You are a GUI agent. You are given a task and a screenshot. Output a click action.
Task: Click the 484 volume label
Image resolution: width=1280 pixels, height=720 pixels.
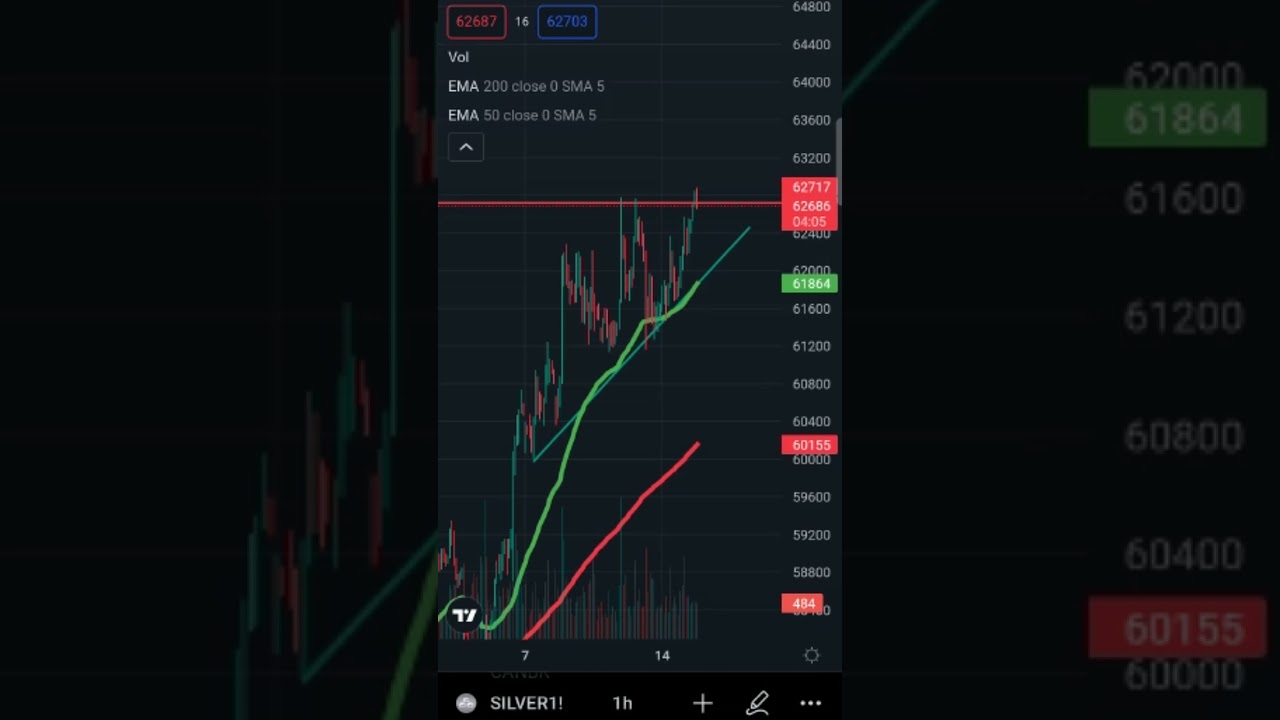tap(803, 604)
